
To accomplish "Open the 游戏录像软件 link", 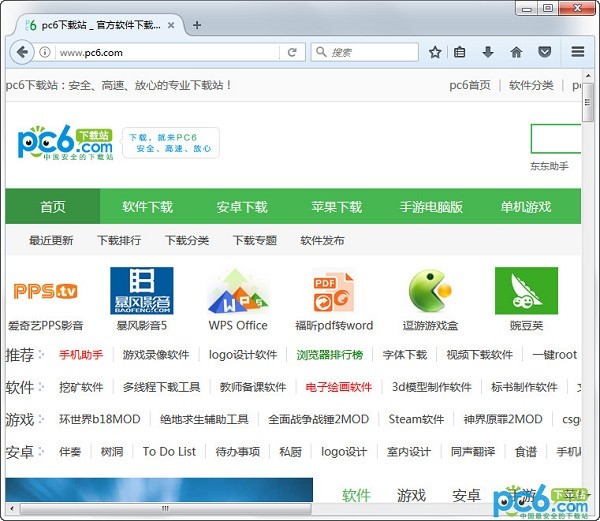I will pyautogui.click(x=156, y=355).
